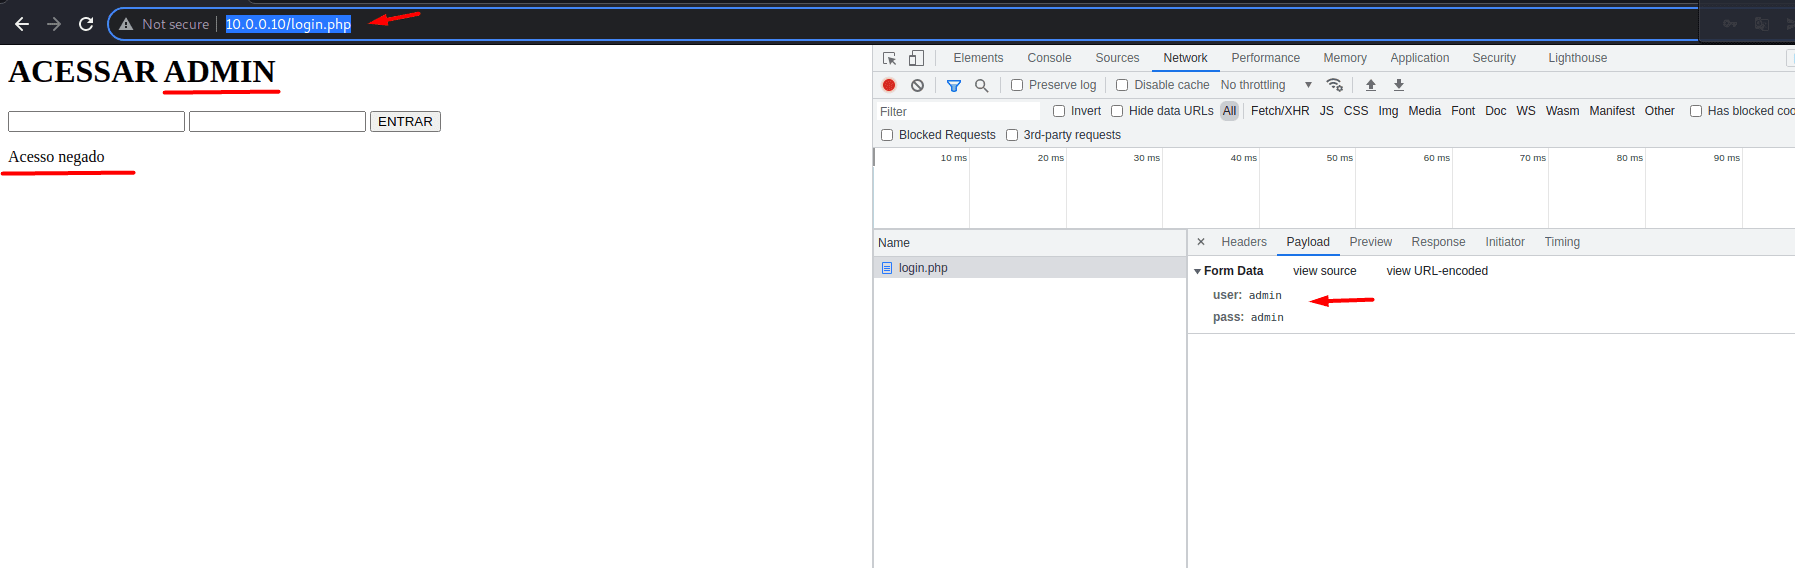This screenshot has height=568, width=1795.
Task: Click view source link
Action: point(1324,271)
